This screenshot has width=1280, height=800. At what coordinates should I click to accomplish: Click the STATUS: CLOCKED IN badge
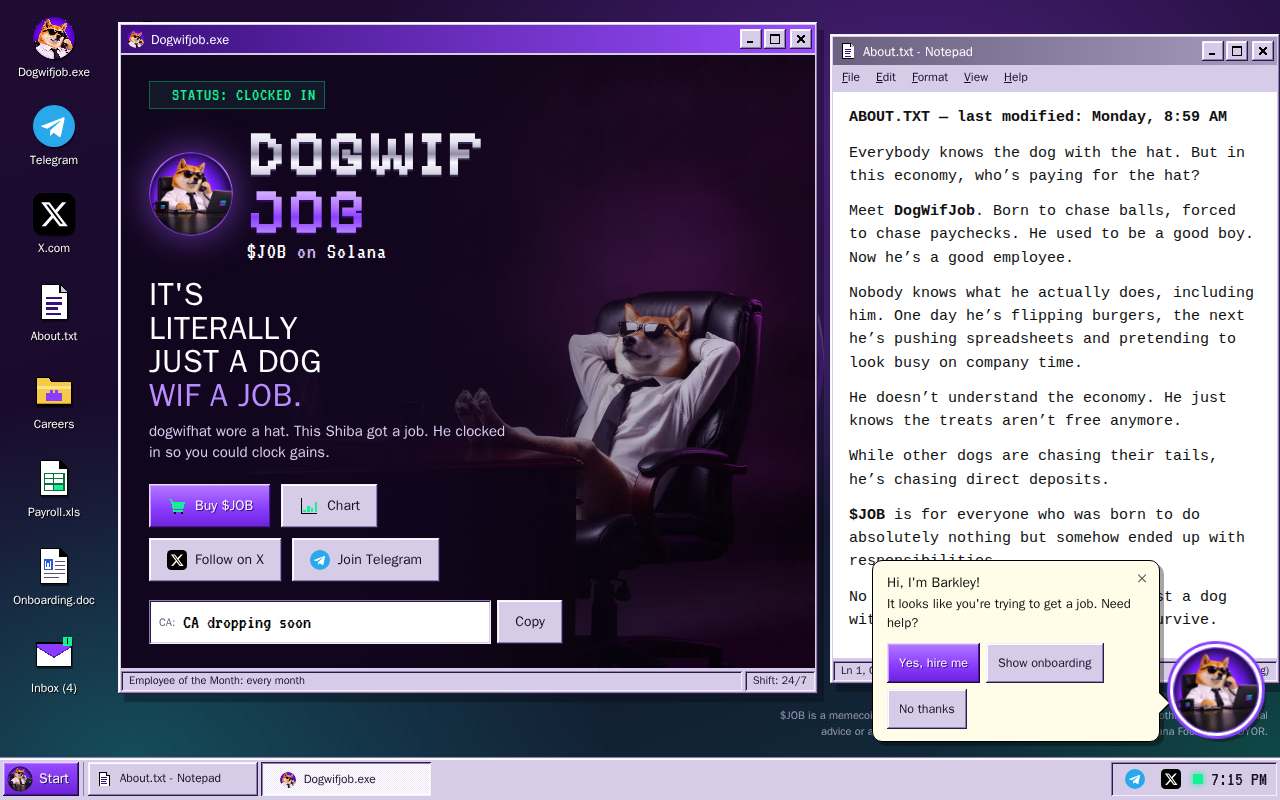click(x=237, y=95)
